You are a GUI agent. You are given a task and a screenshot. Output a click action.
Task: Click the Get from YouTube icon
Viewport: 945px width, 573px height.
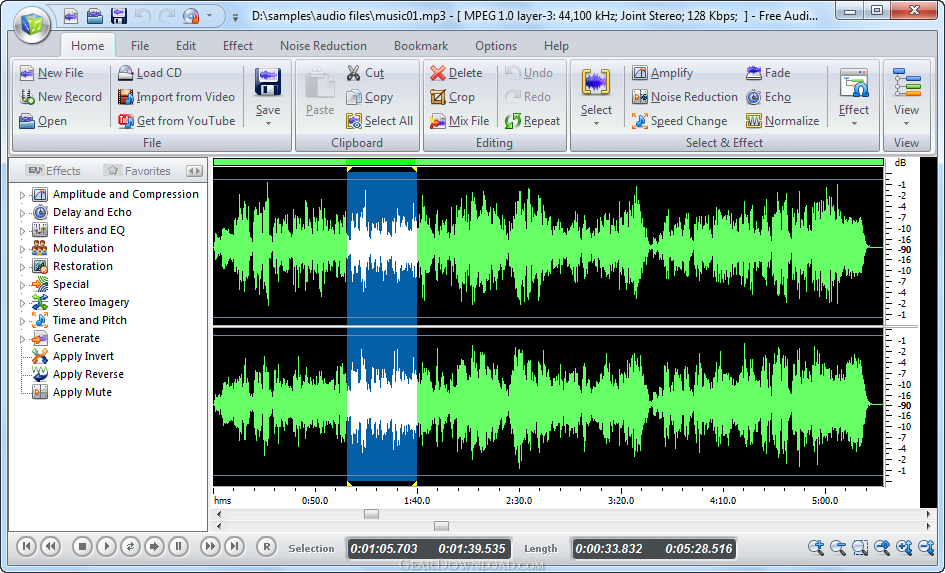click(125, 121)
